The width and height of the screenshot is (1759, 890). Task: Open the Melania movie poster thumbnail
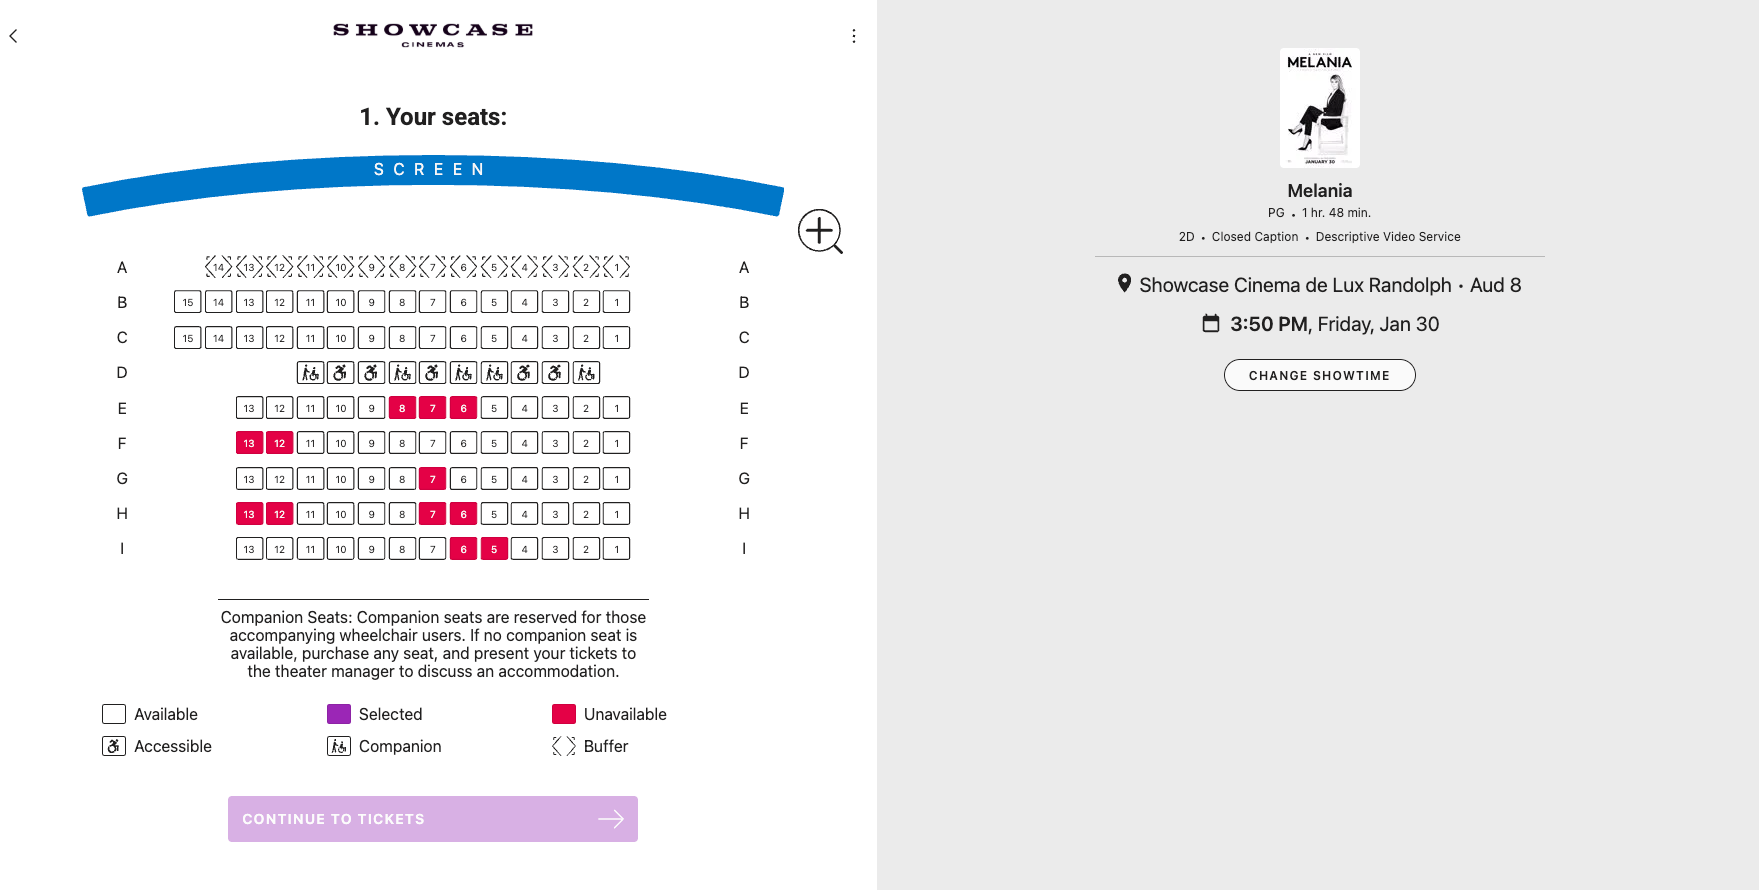pos(1319,108)
